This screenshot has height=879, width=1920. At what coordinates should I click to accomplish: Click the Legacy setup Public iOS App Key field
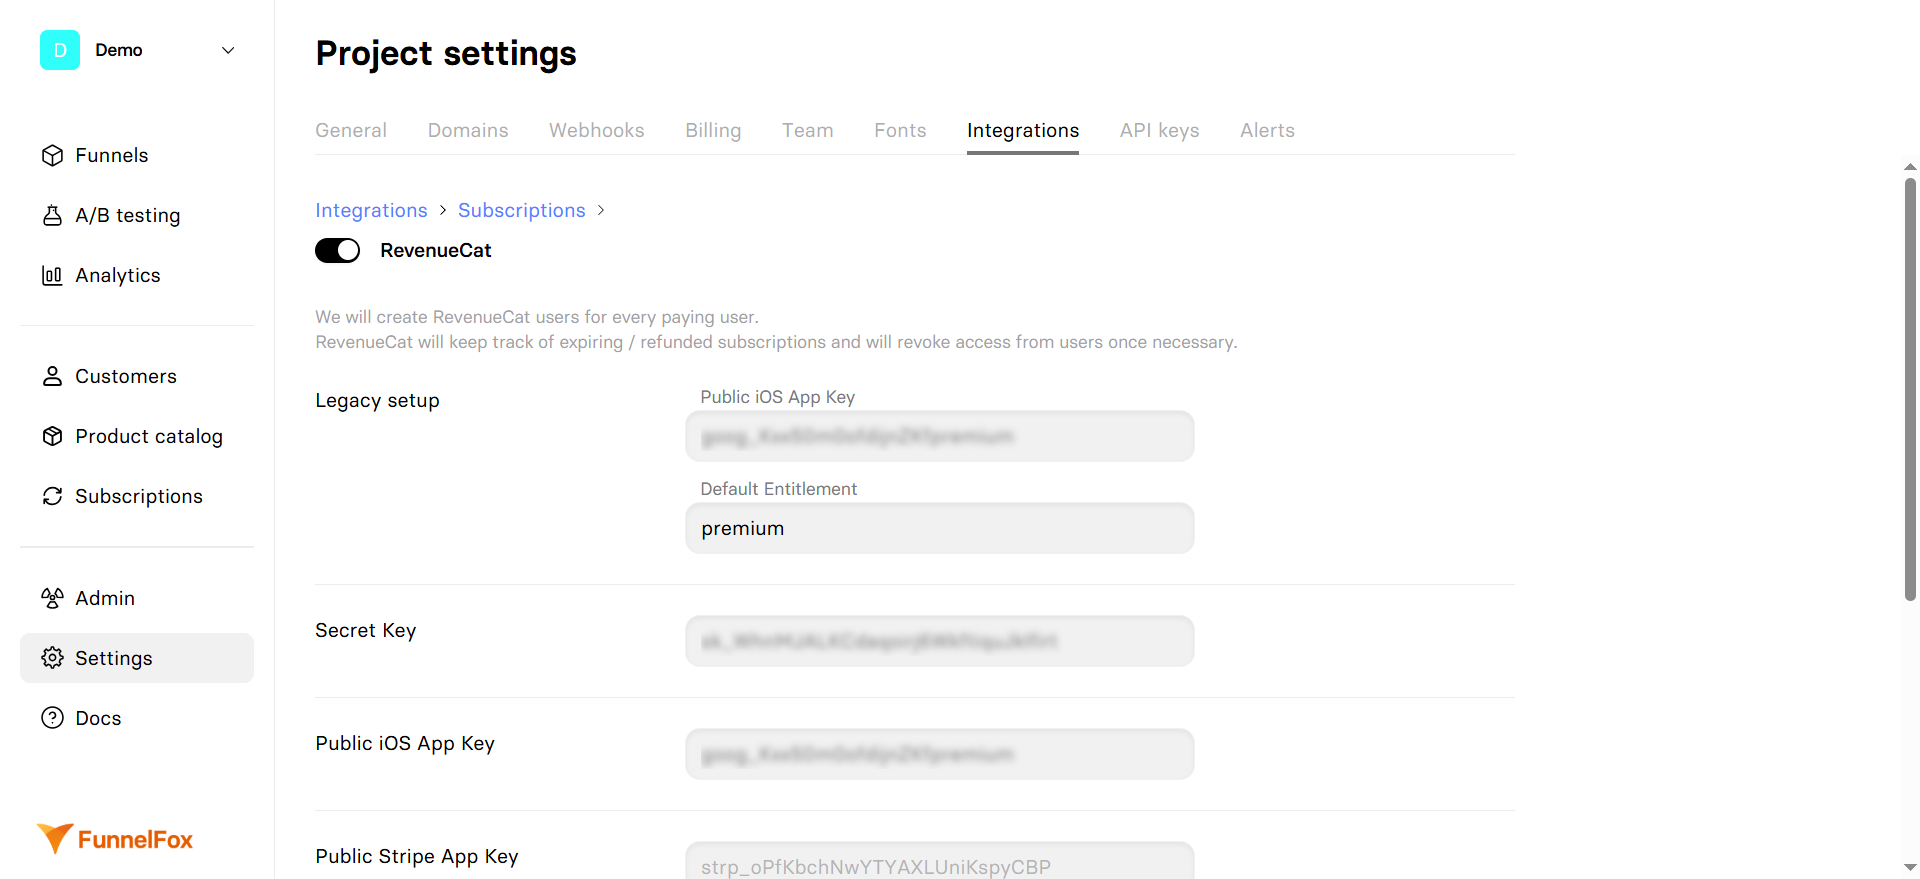click(940, 436)
